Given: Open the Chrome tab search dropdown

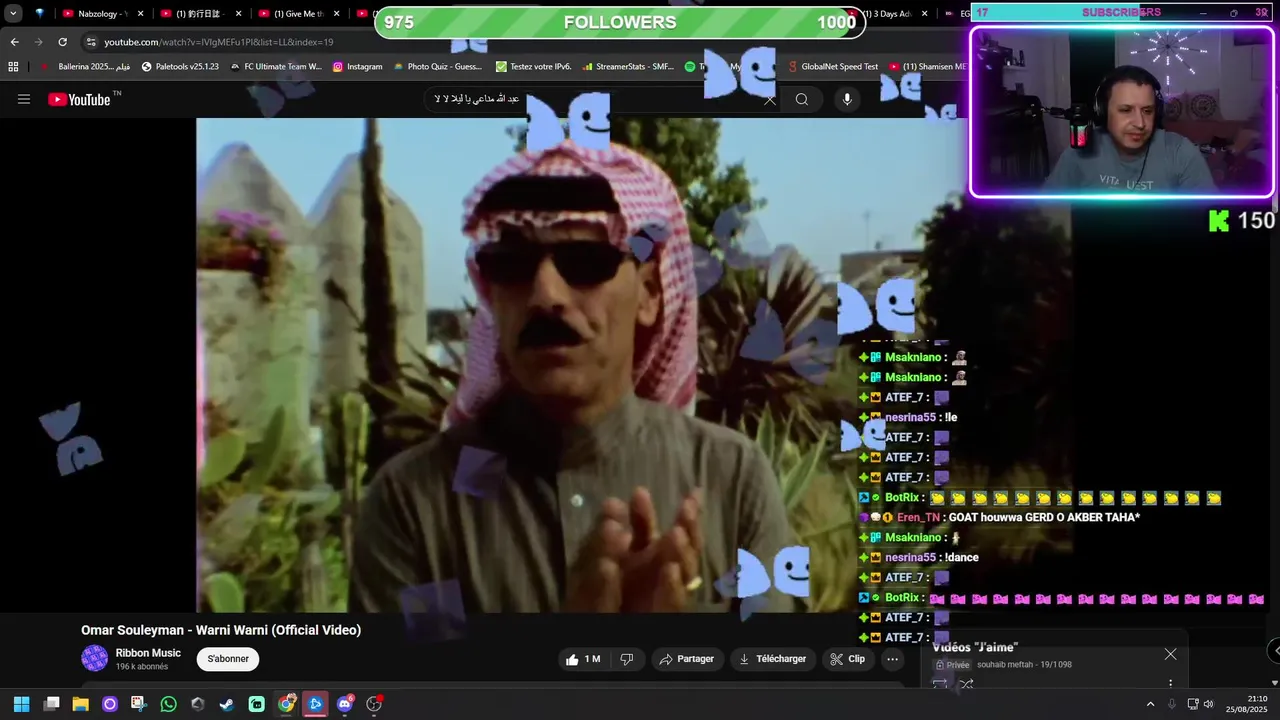Looking at the screenshot, I should [13, 14].
